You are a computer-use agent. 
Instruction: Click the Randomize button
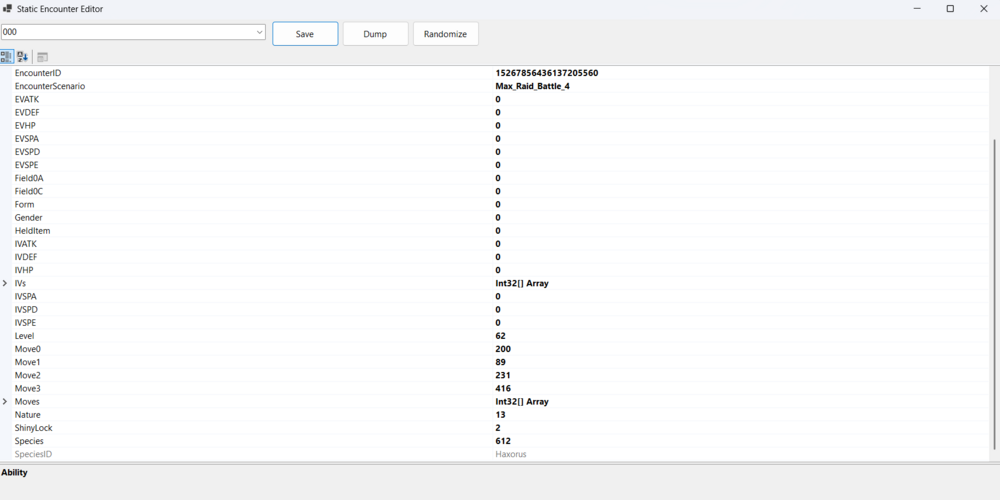[x=445, y=34]
